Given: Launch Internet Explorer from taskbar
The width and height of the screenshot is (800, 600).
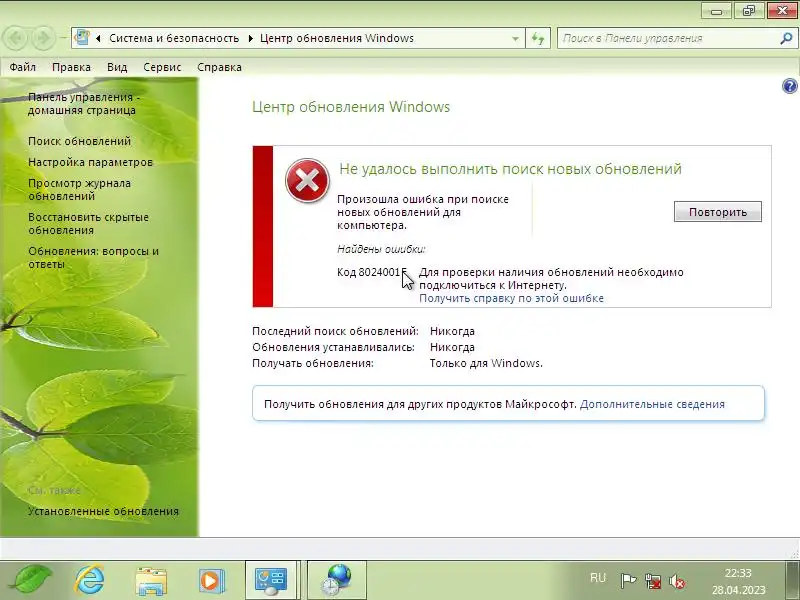Looking at the screenshot, I should click(90, 580).
